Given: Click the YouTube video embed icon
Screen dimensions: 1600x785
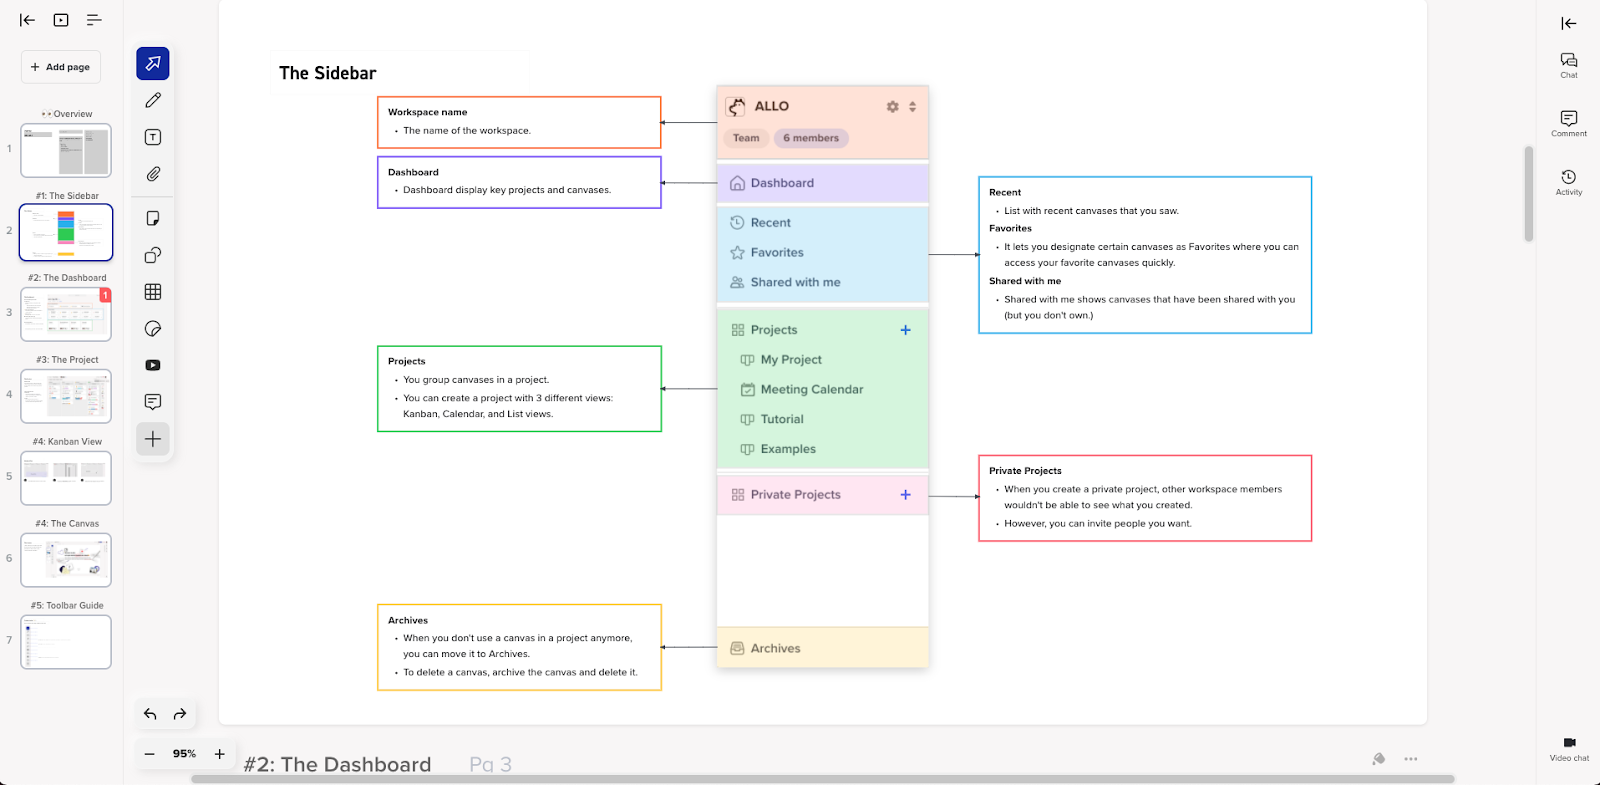Looking at the screenshot, I should pyautogui.click(x=153, y=366).
